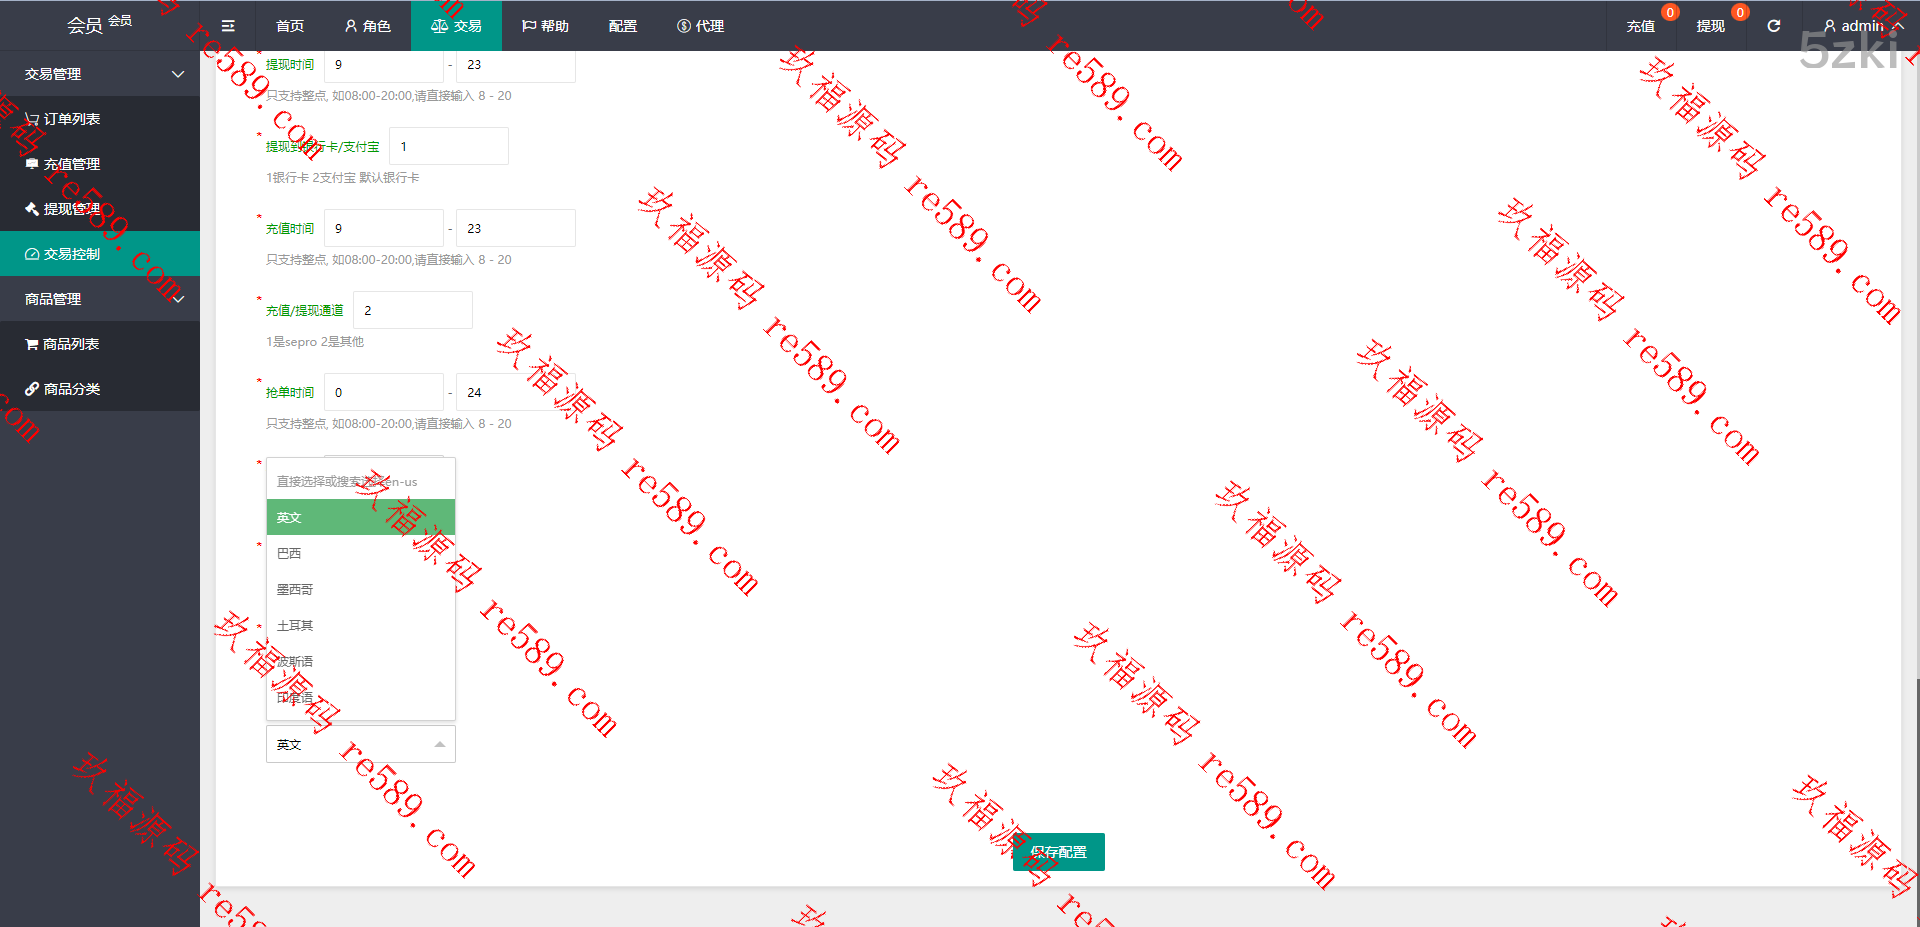The height and width of the screenshot is (927, 1920).
Task: Open the 代理 agent menu
Action: 700,26
